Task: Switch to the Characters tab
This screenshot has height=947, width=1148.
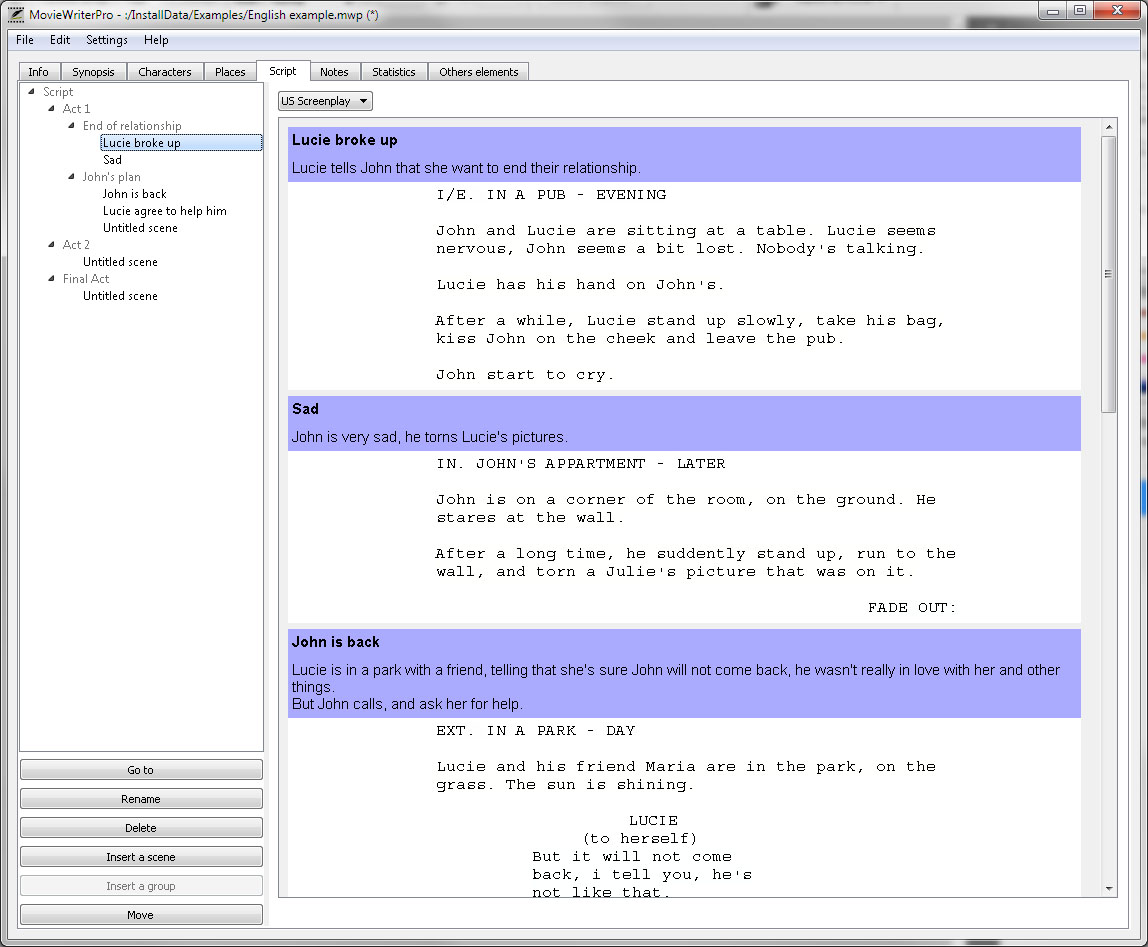Action: click(x=165, y=72)
